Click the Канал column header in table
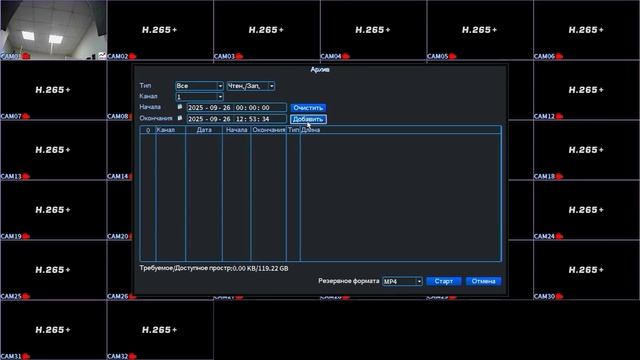 click(x=171, y=130)
